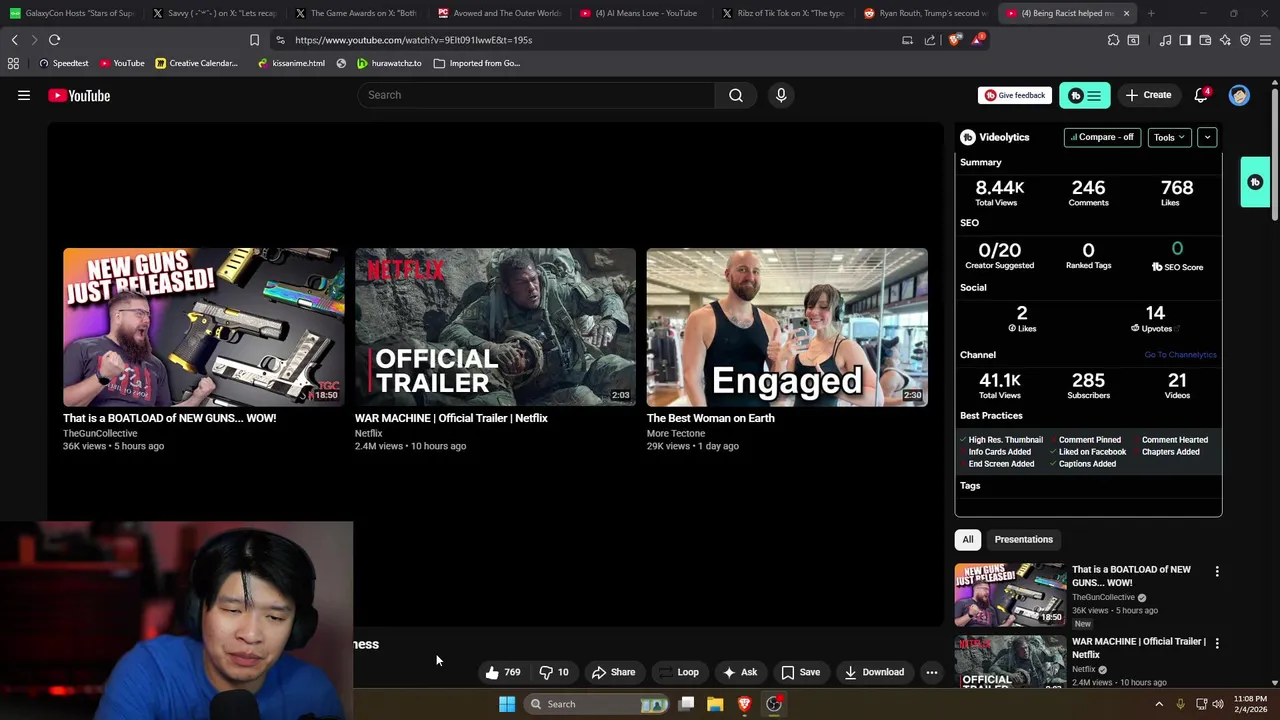
Task: Open options for WAR MACHINE sidebar video
Action: [x=1217, y=643]
